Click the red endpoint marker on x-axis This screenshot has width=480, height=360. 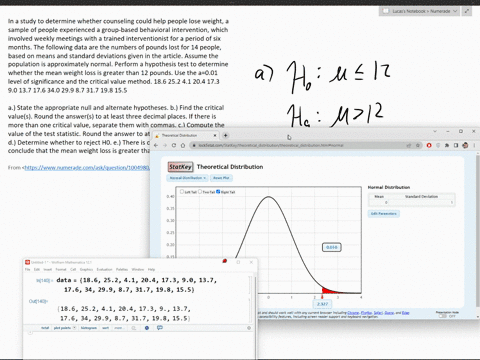coord(322,297)
